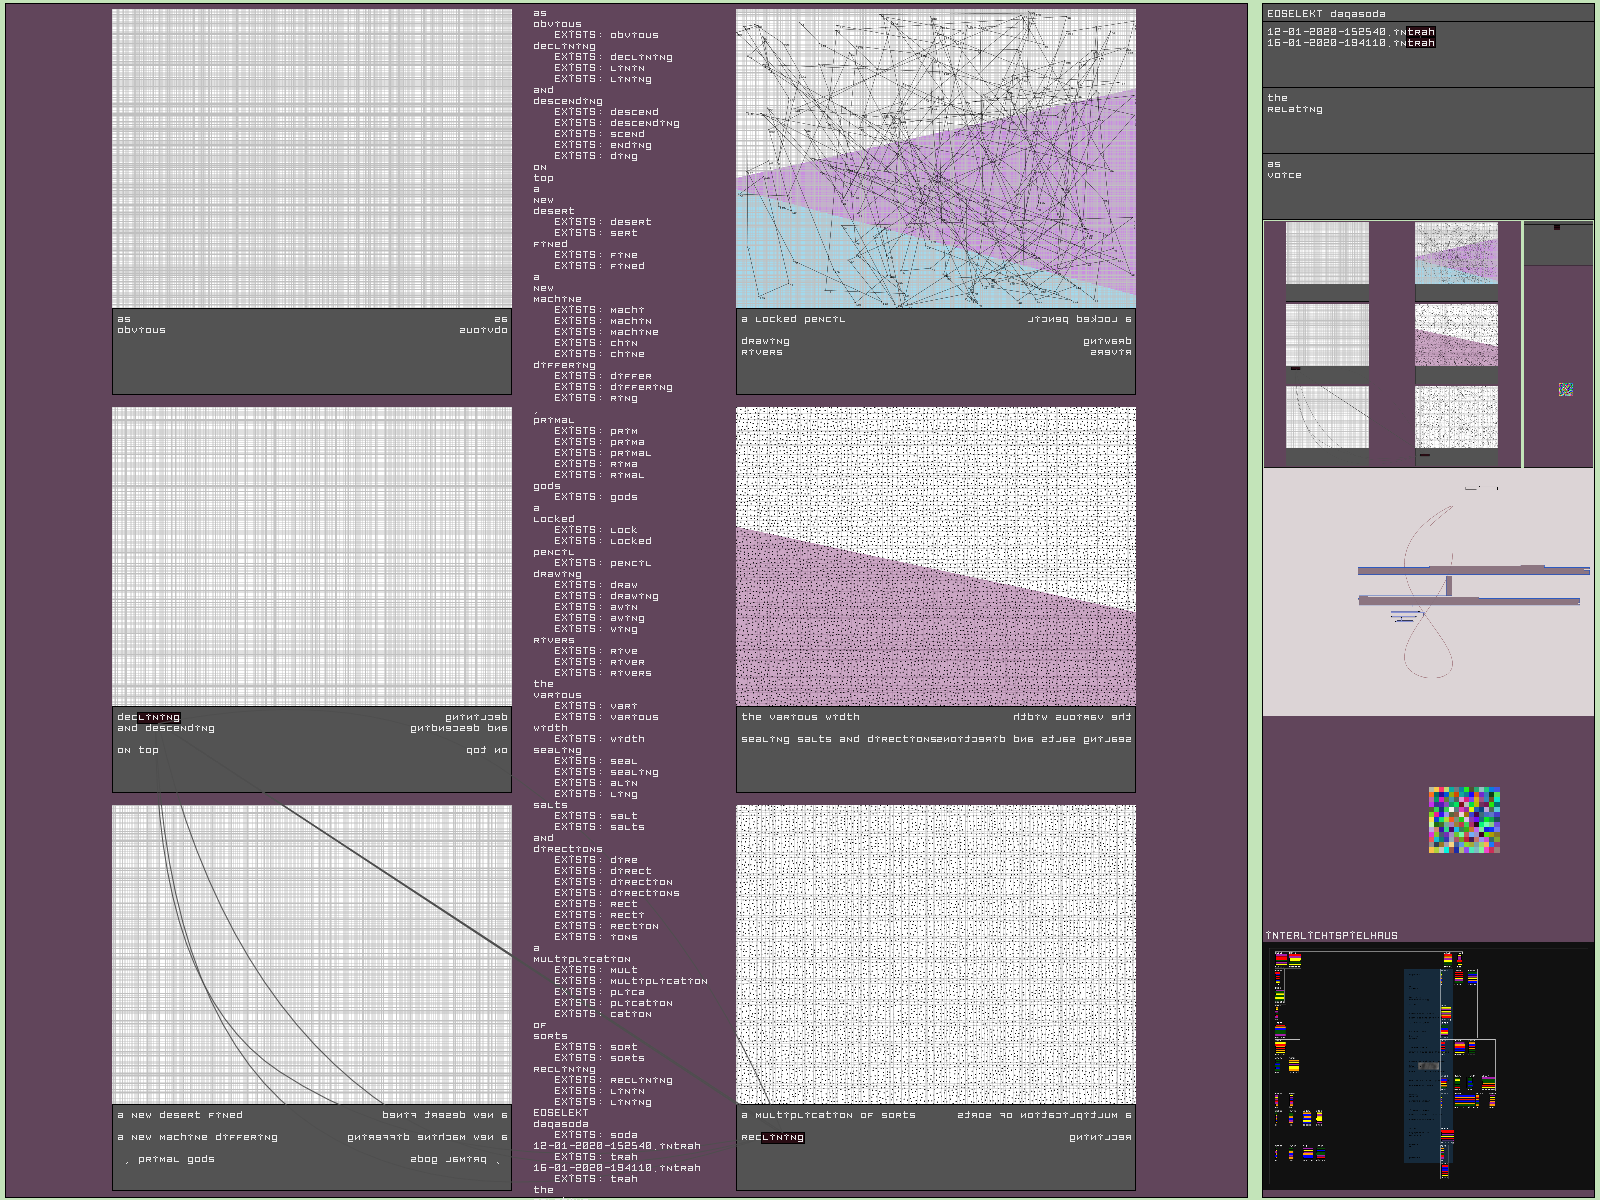Open the file 12-01-2020-152540.intrah

point(1350,32)
